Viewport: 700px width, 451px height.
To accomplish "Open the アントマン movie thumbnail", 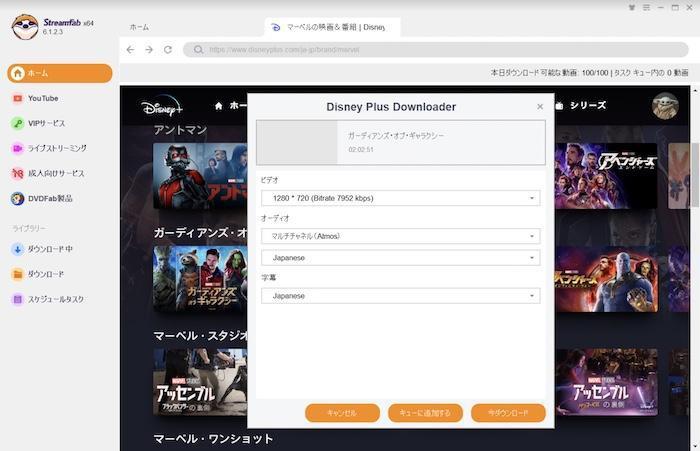I will point(200,176).
